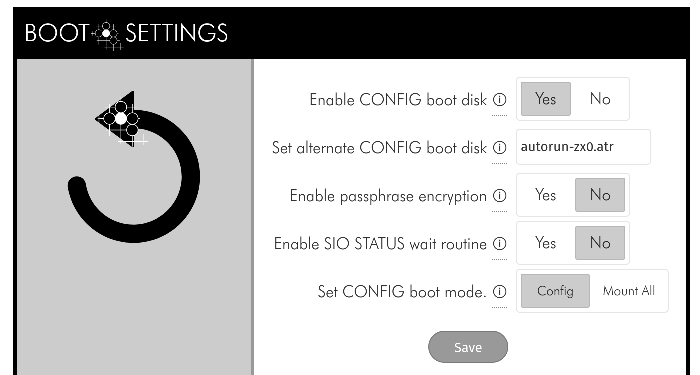Select No for SIO STATUS wait routine
This screenshot has width=700, height=375.
pos(600,243)
